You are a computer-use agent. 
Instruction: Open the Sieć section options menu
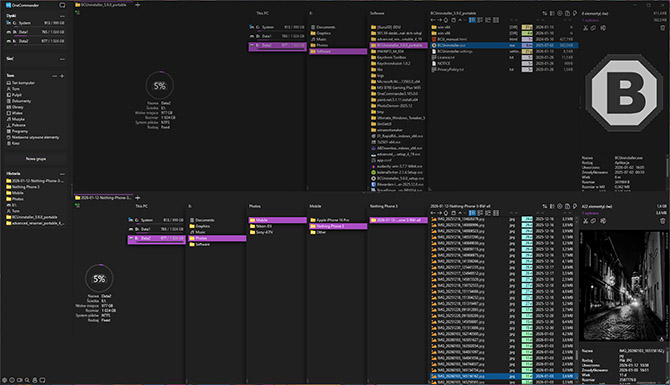(62, 59)
